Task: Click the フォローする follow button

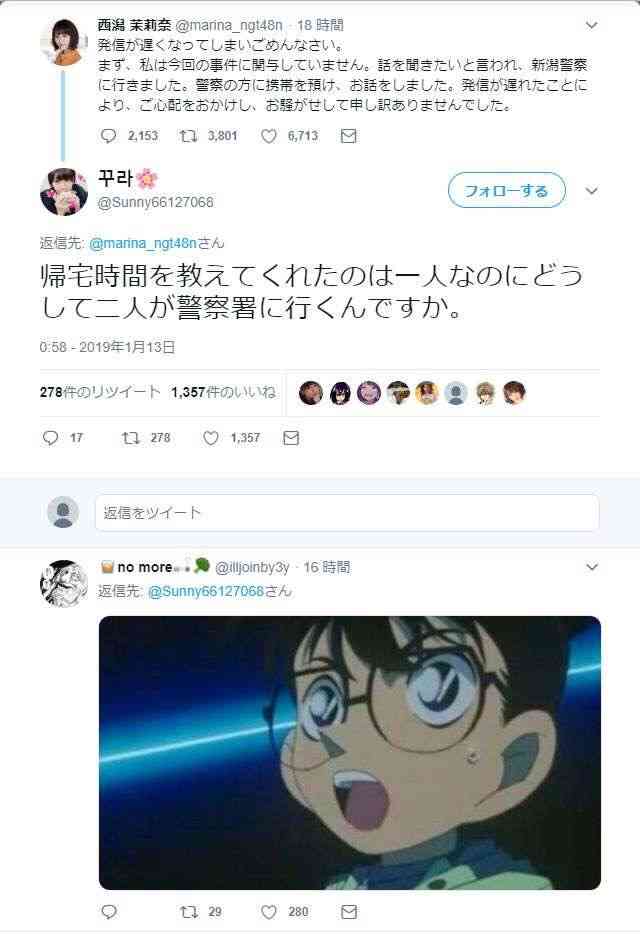Action: [507, 191]
